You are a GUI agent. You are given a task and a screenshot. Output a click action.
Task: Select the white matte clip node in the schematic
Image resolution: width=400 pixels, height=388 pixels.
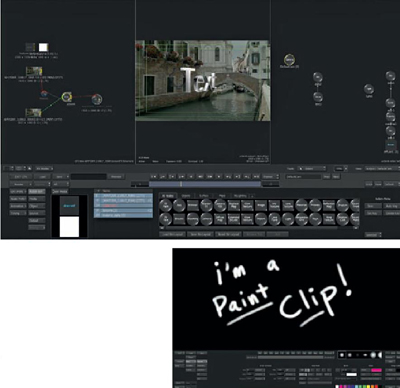click(x=43, y=47)
